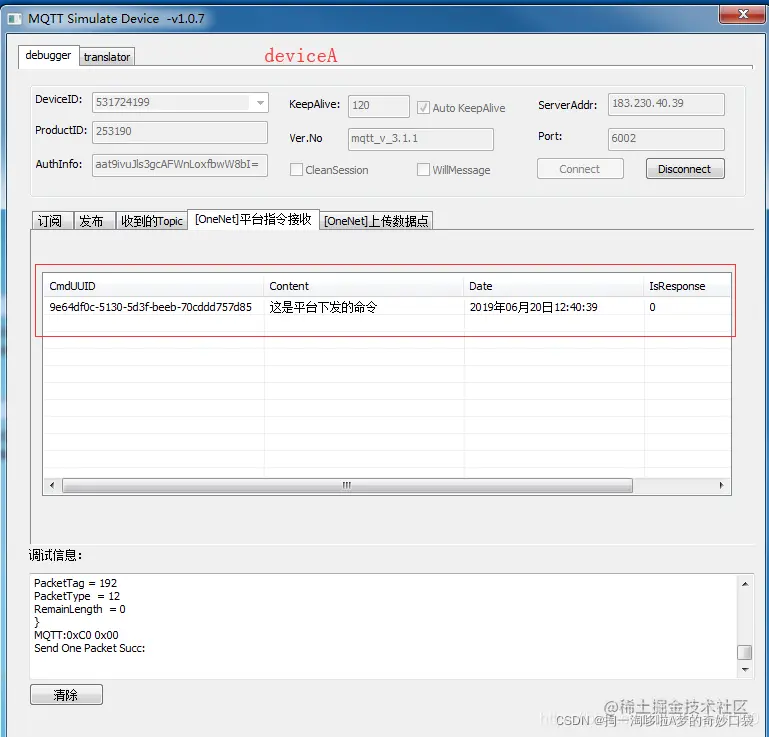Click the log line 'Send One Packet Succ:'
This screenshot has width=769, height=737.
click(x=90, y=648)
